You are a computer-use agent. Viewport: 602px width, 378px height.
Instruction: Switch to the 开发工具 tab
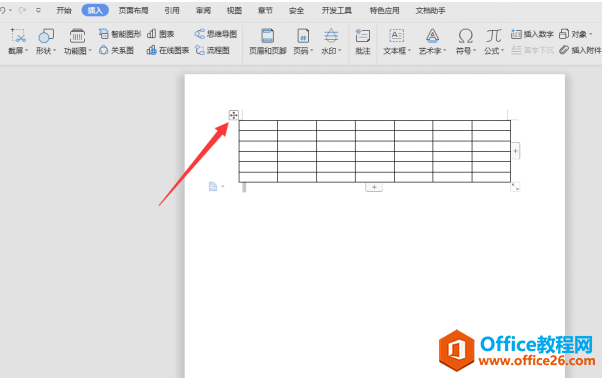point(336,10)
